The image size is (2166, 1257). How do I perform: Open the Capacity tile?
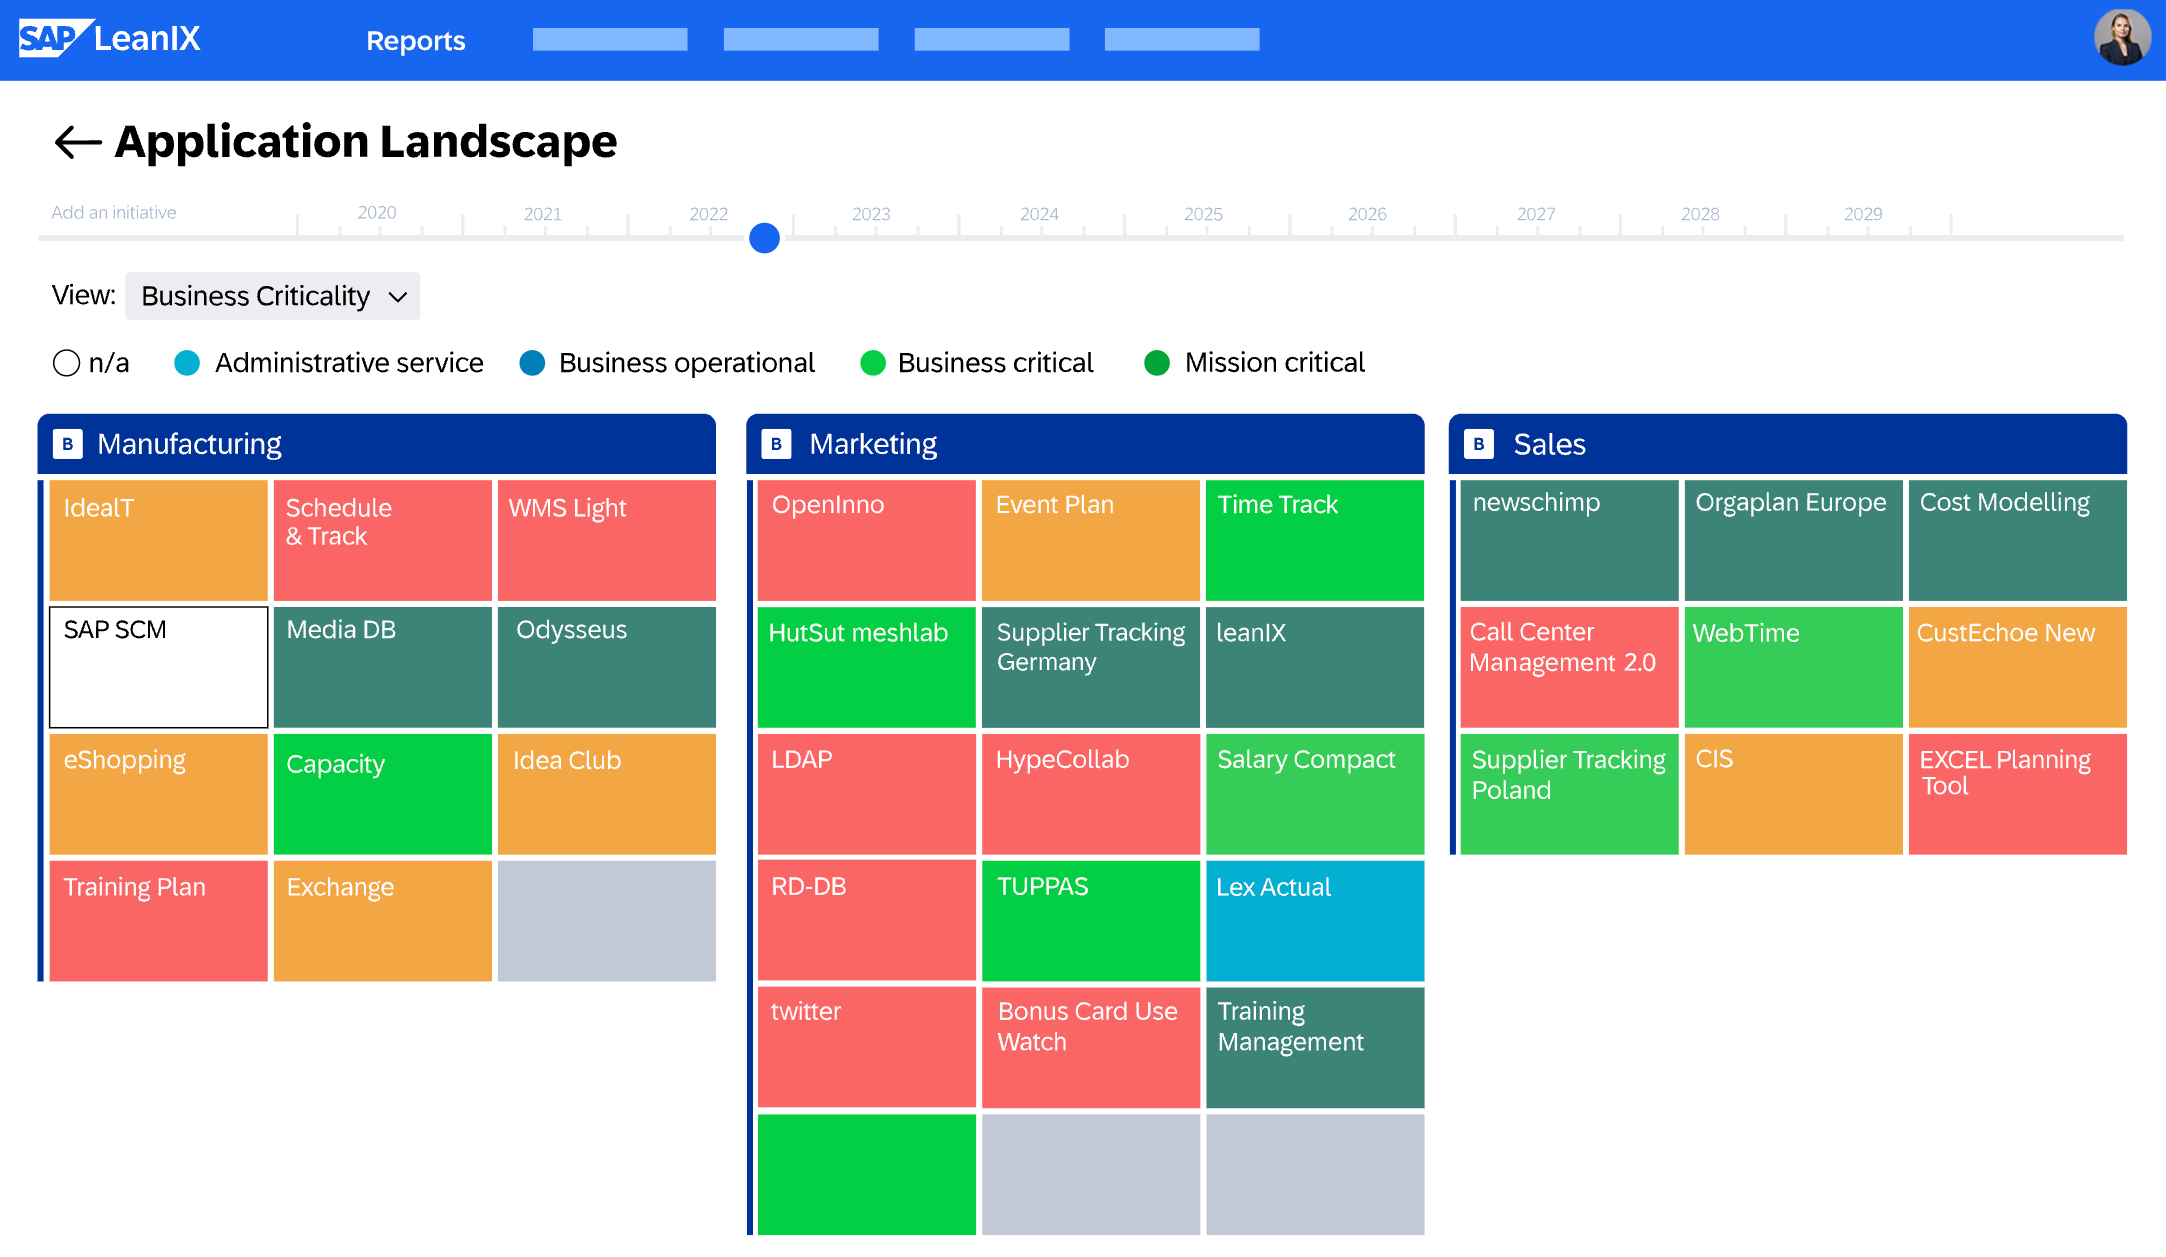click(x=382, y=794)
